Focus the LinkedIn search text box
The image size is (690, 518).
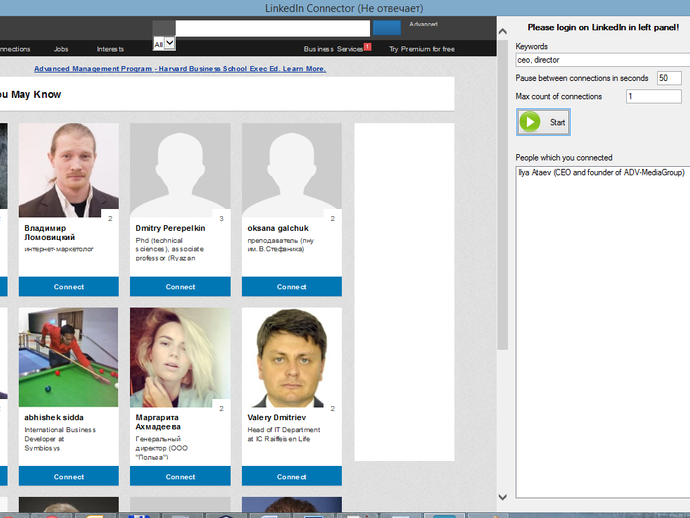[272, 28]
